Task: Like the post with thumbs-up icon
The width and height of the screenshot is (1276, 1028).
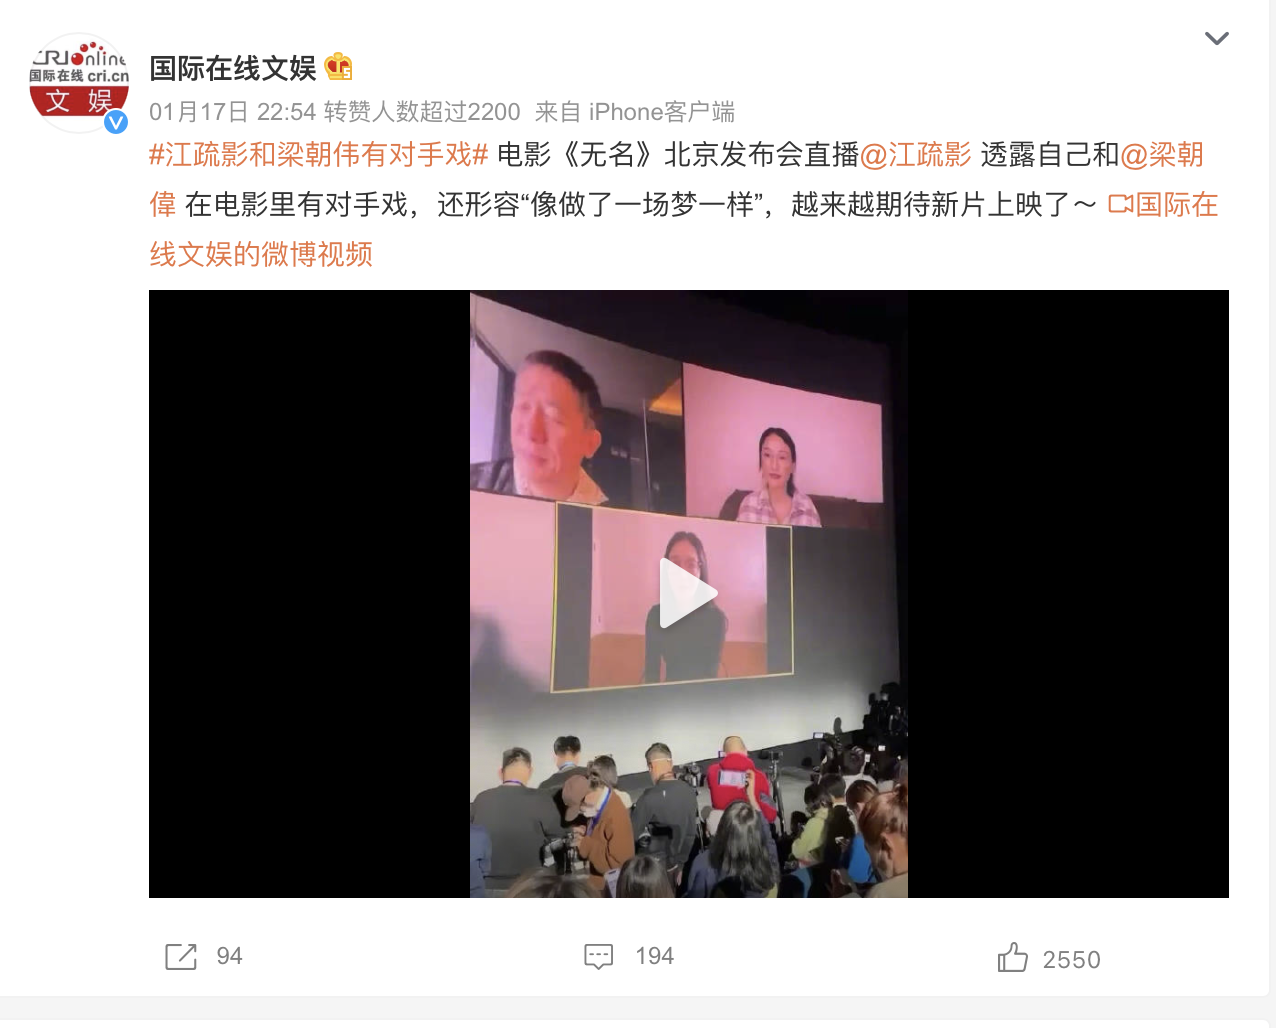Action: tap(1012, 957)
